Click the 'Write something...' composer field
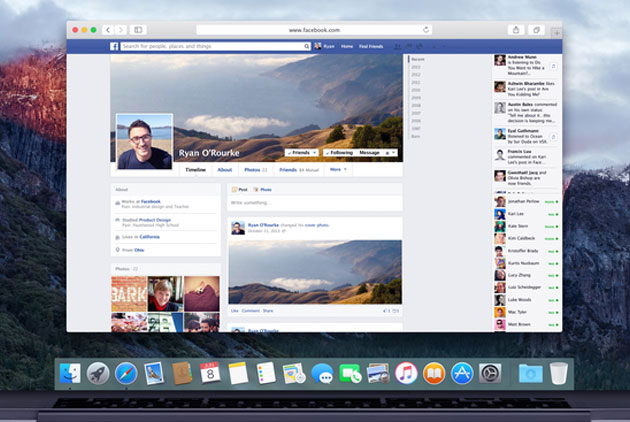This screenshot has height=422, width=630. click(x=315, y=203)
